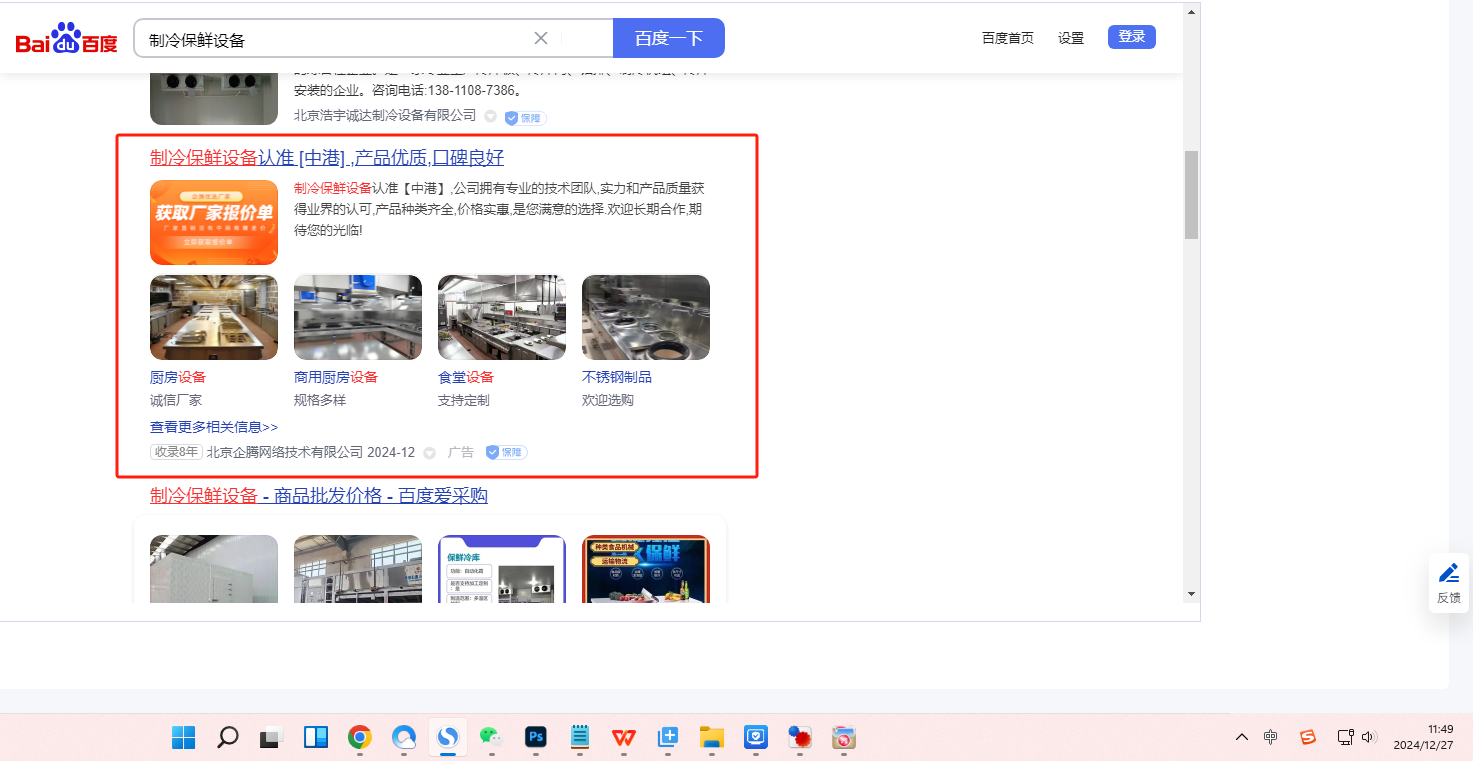Open the thumbnail above 不锈钢制品
1473x761 pixels.
[646, 317]
